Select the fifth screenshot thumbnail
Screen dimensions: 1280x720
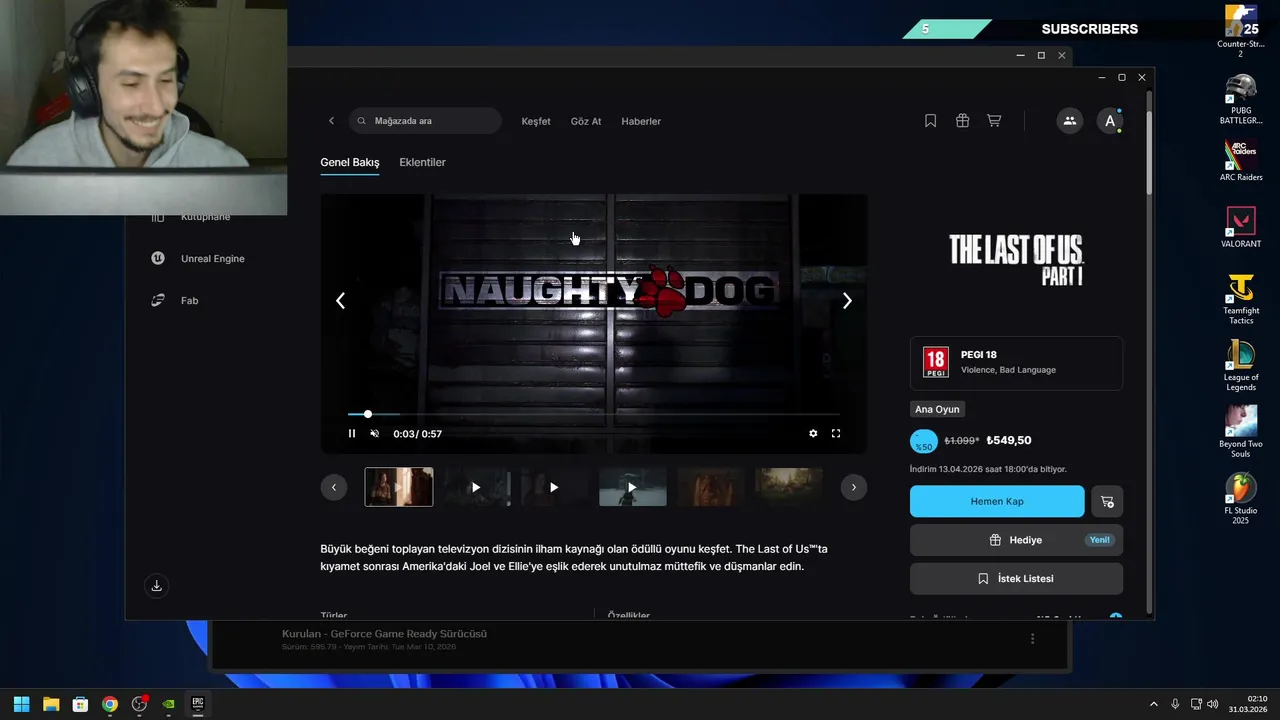click(x=710, y=487)
